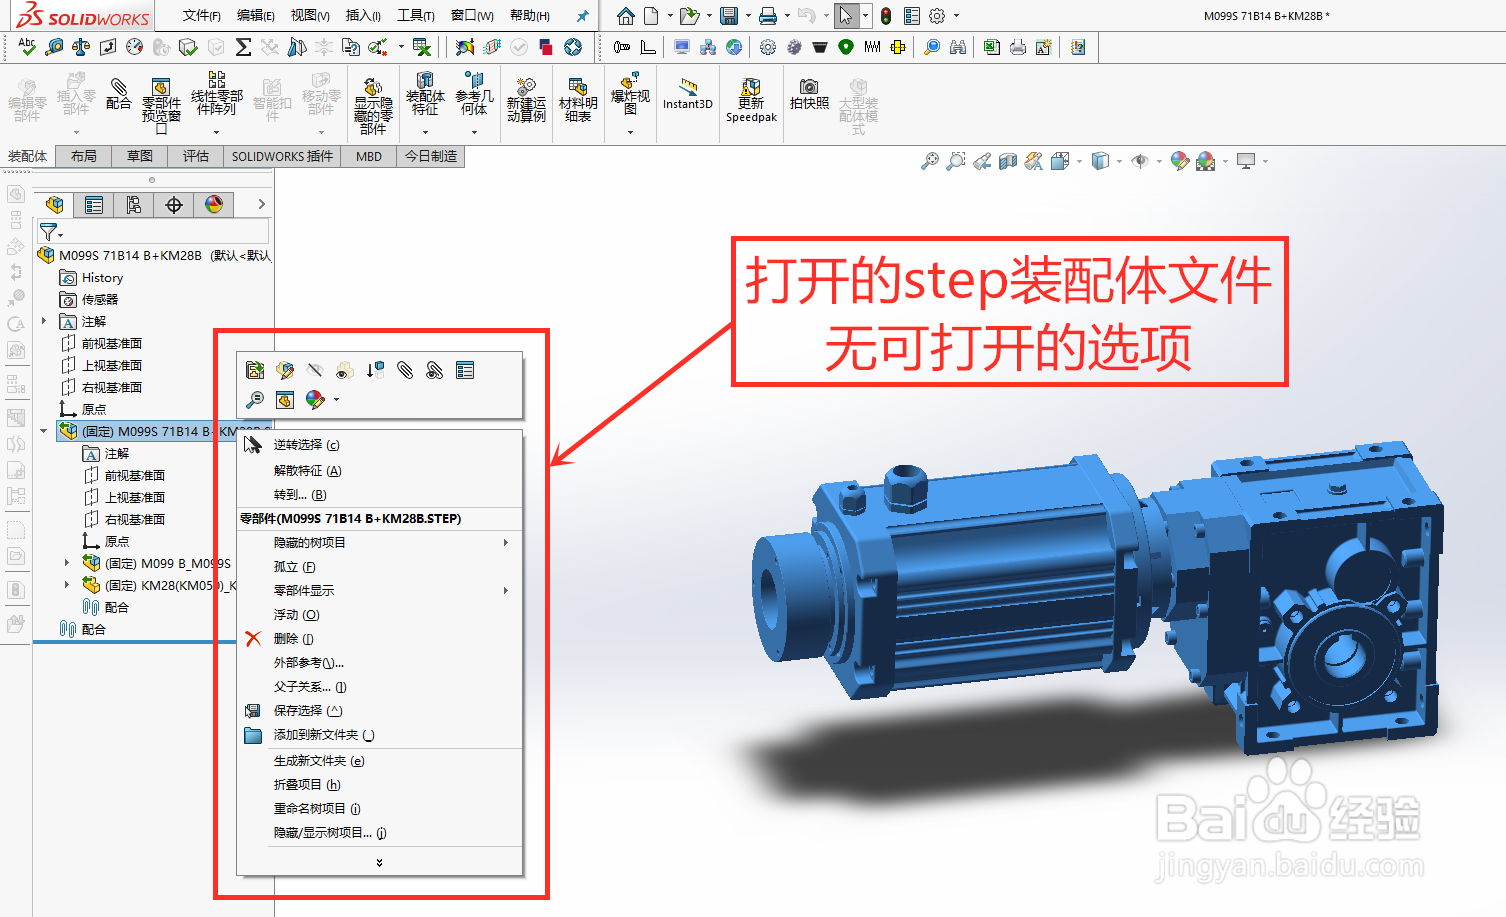Viewport: 1506px width, 917px height.
Task: Insert a Bill of Materials (材料明细表)
Action: point(578,97)
